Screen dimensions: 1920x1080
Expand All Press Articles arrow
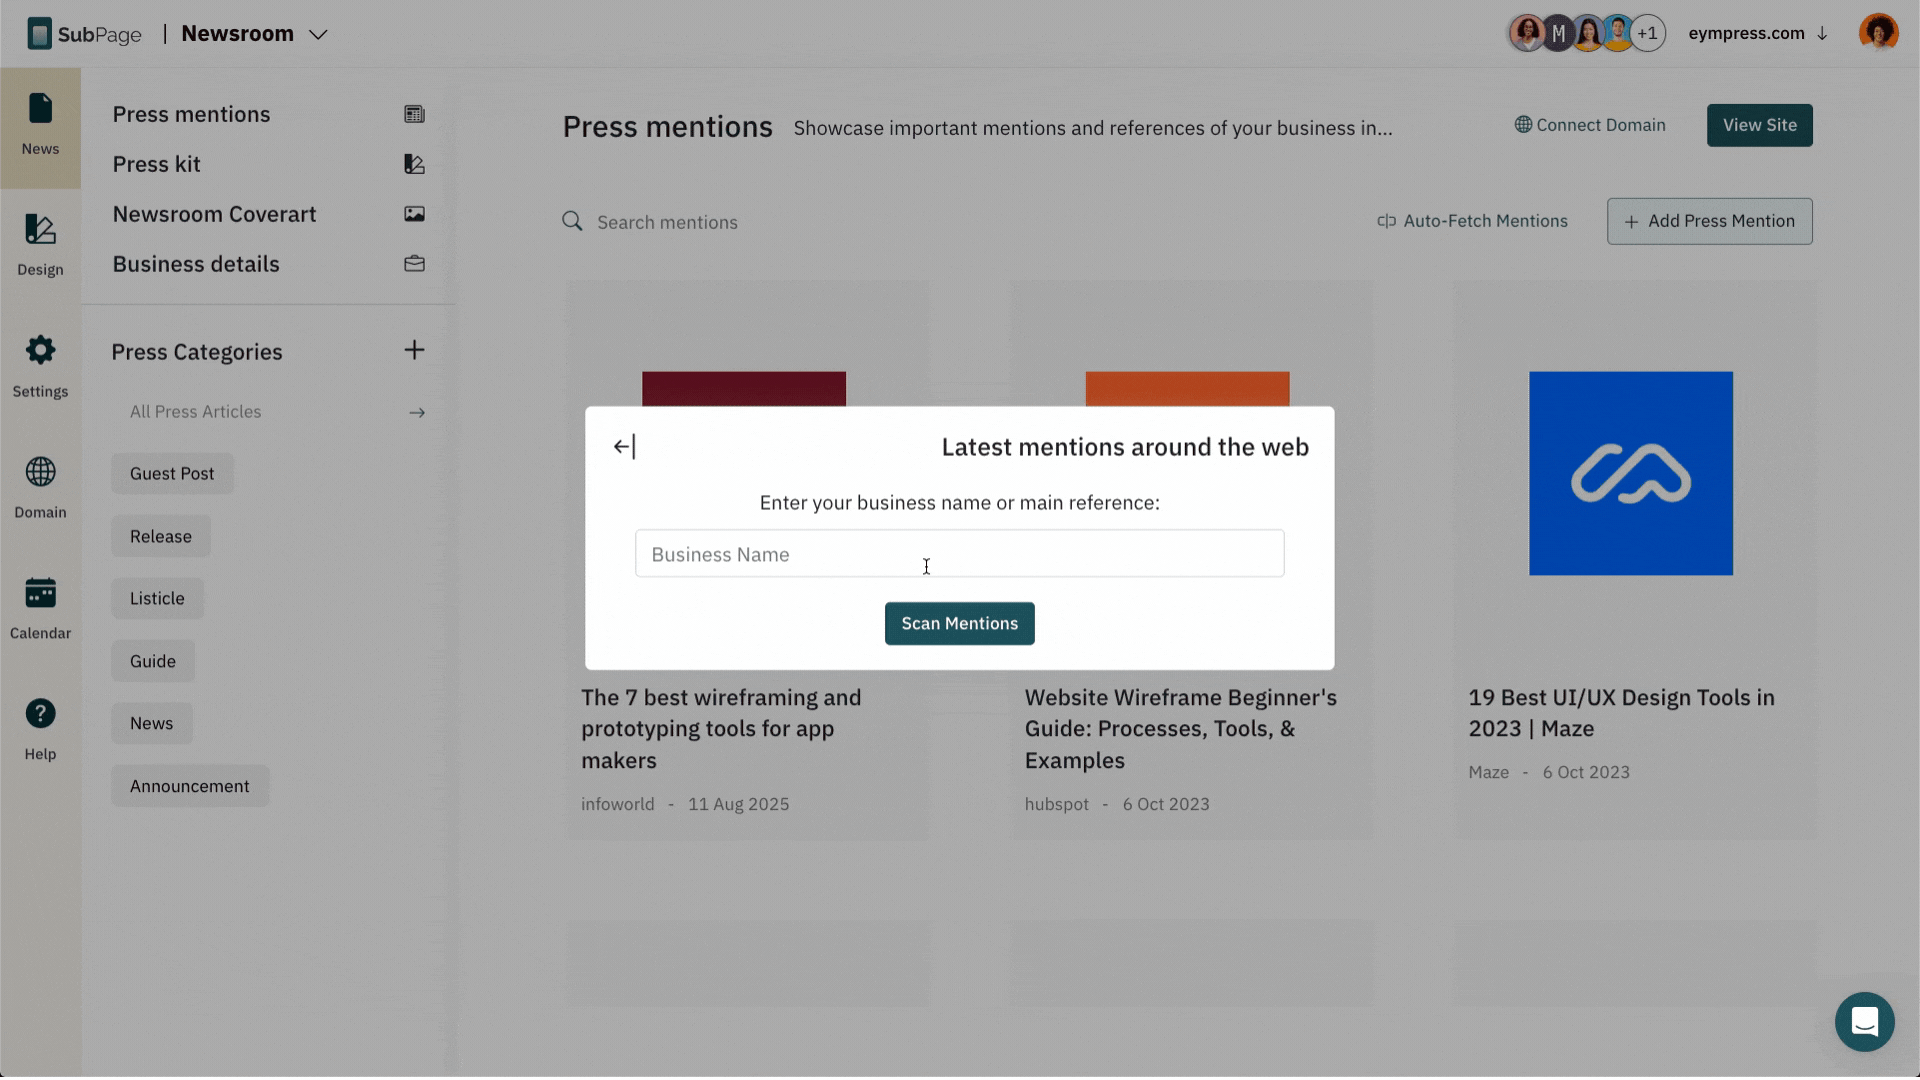(x=417, y=412)
